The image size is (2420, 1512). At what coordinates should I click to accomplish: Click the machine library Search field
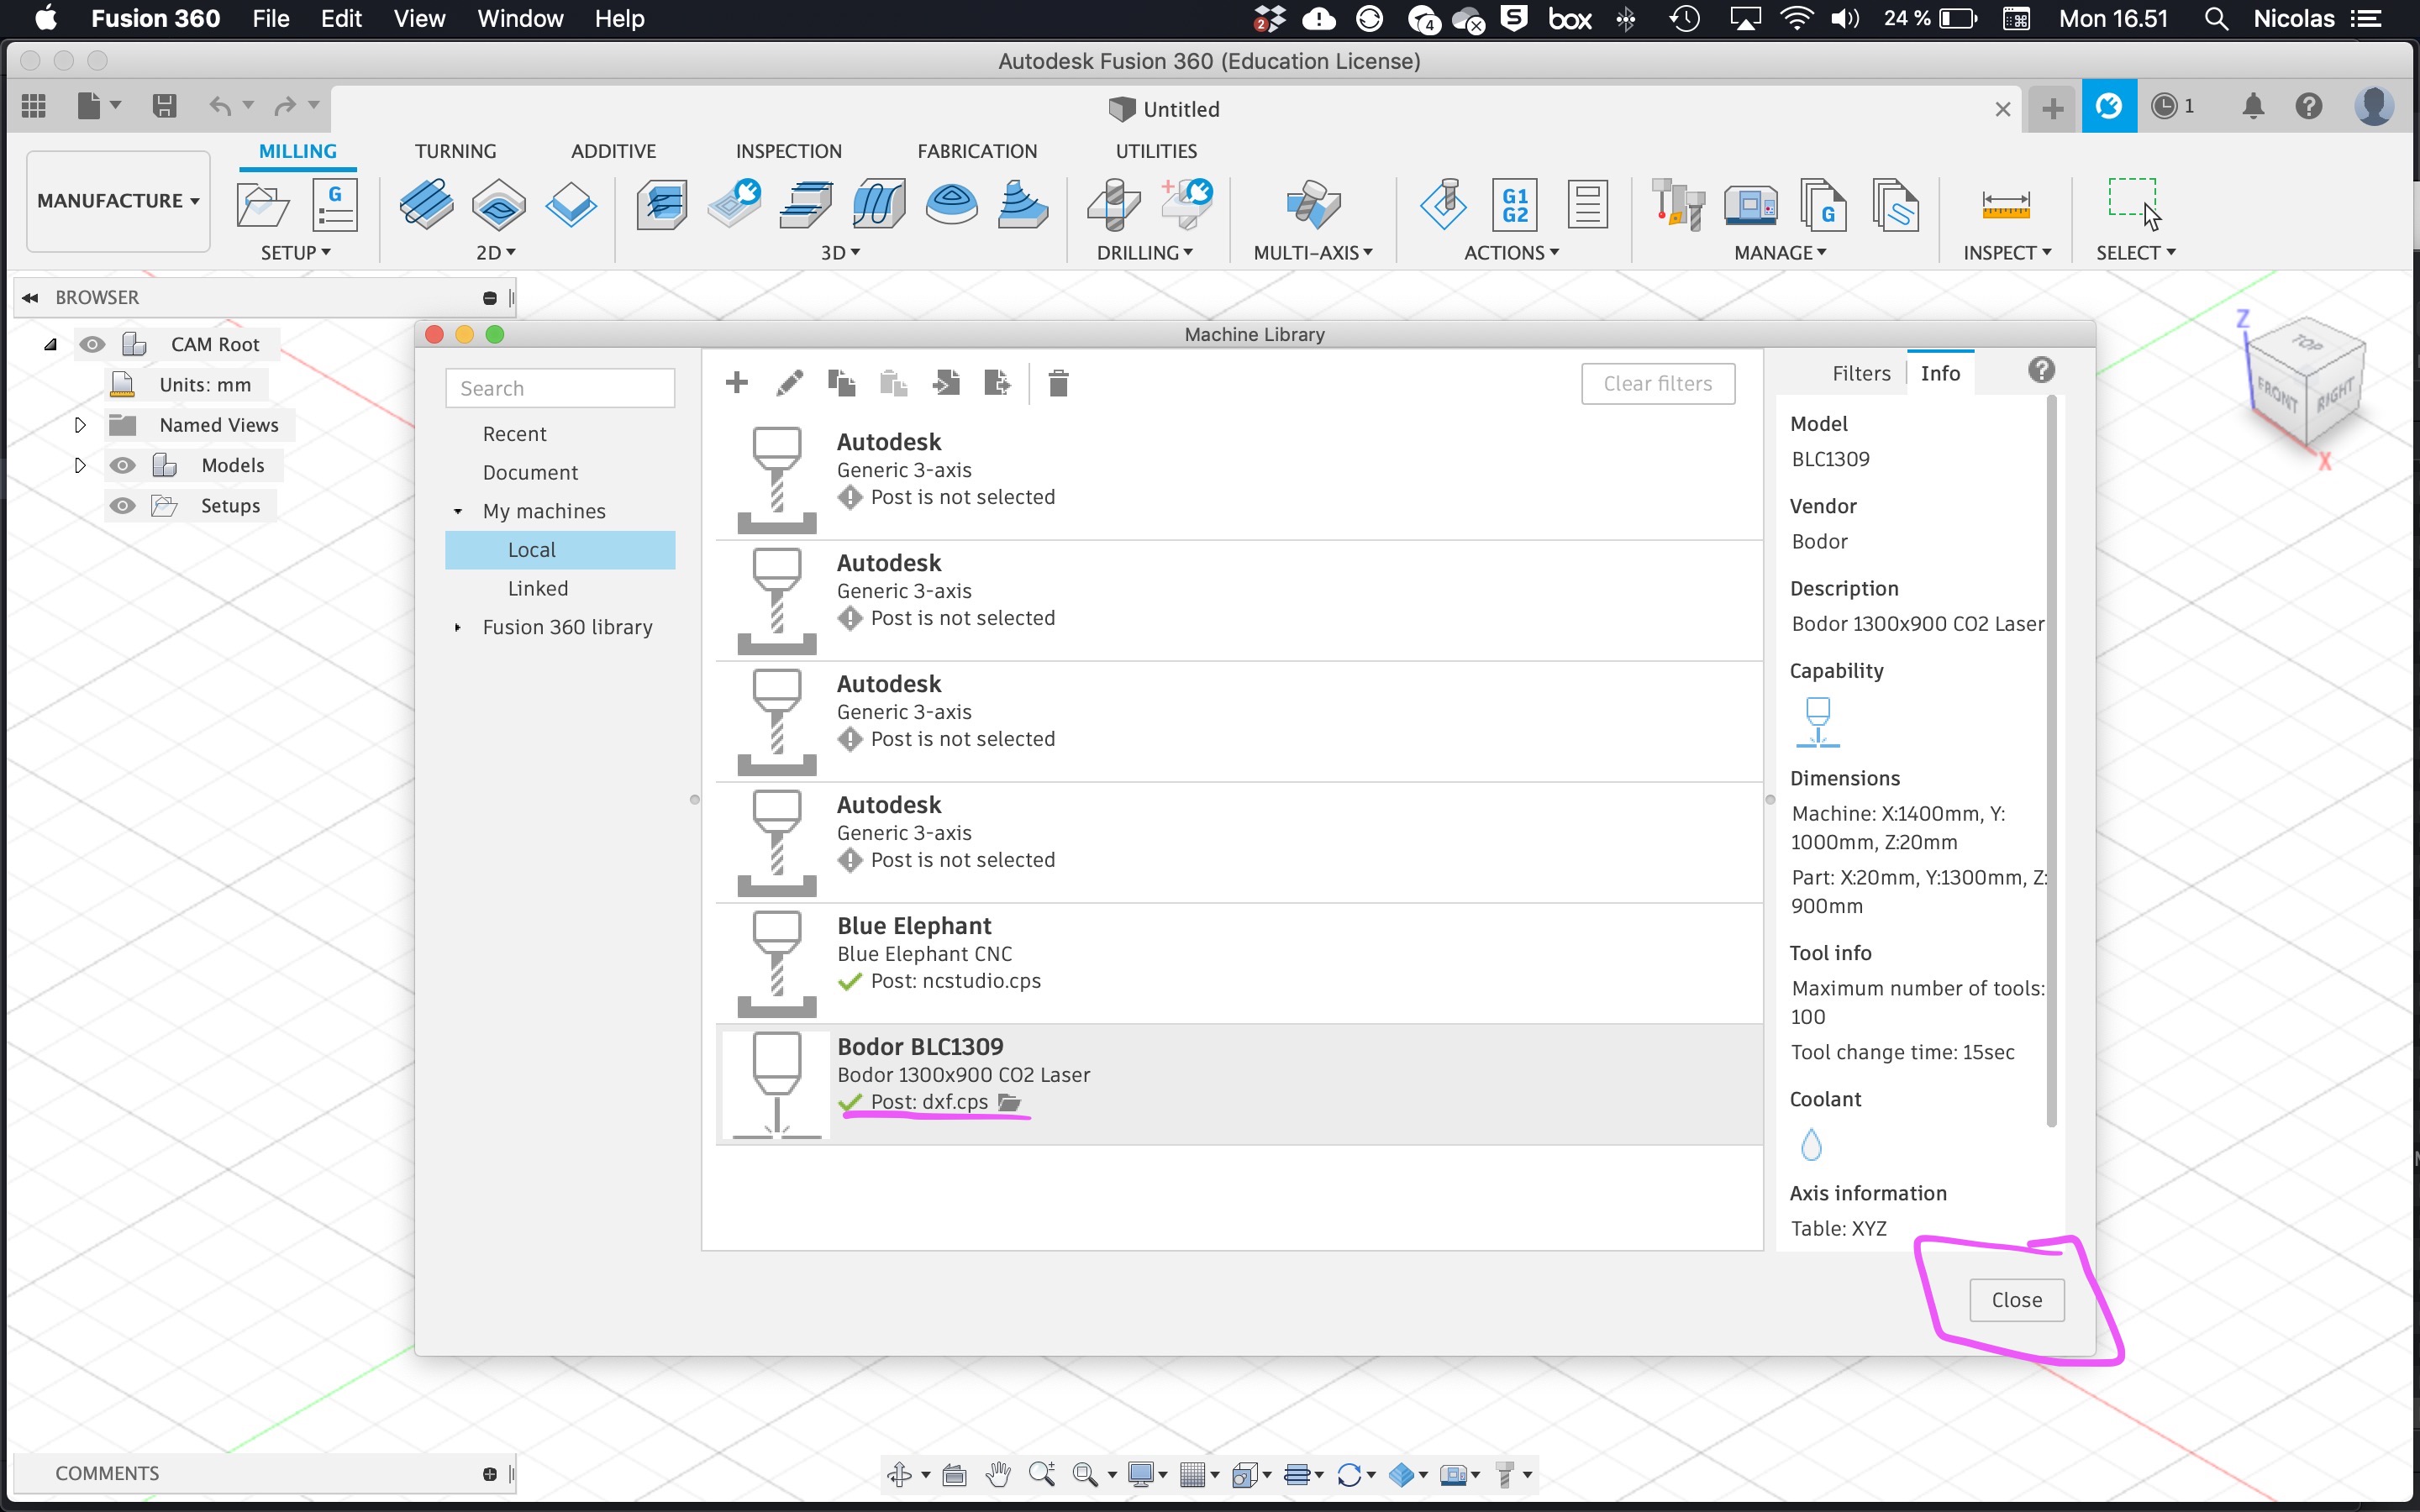560,388
